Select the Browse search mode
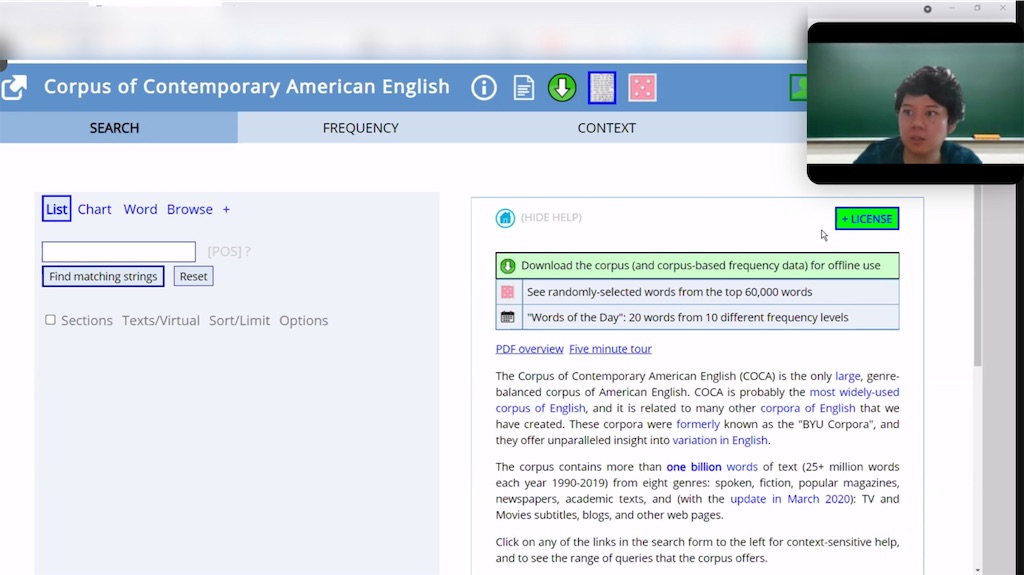Screen dimensions: 1024x575 pos(189,209)
